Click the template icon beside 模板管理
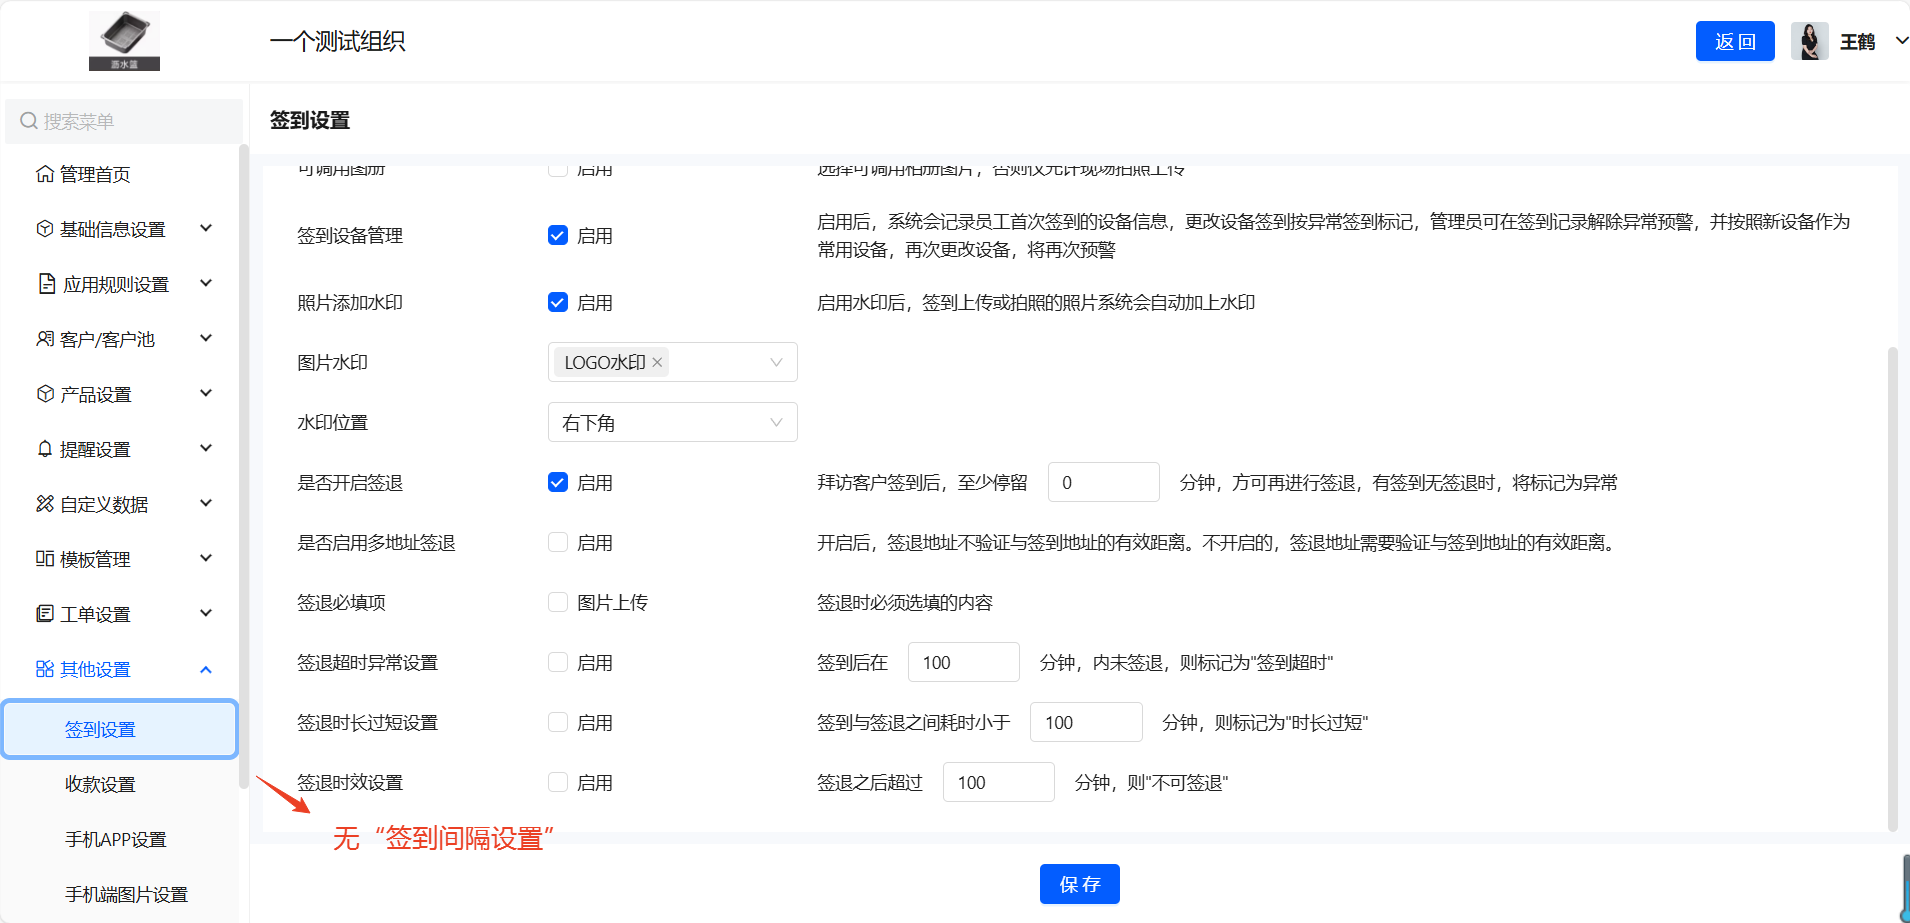Screen dimensions: 1910x923 point(44,559)
